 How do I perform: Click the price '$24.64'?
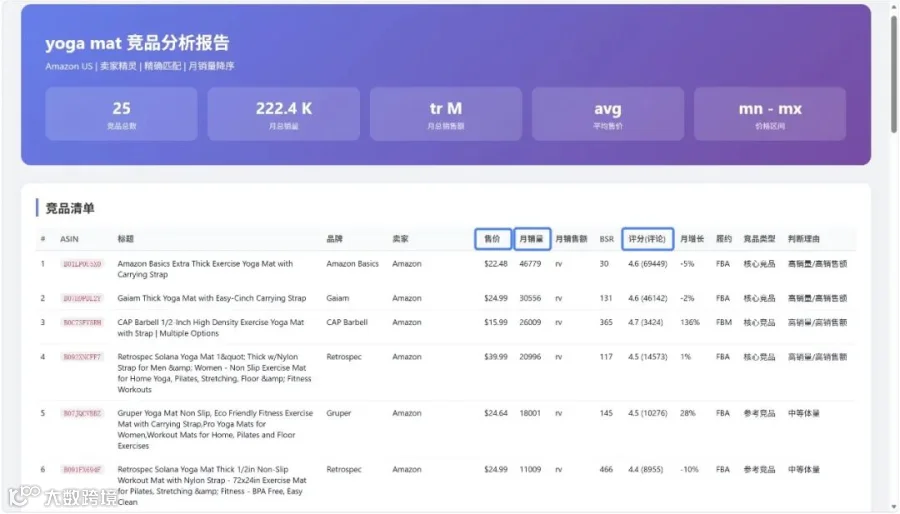coord(496,413)
